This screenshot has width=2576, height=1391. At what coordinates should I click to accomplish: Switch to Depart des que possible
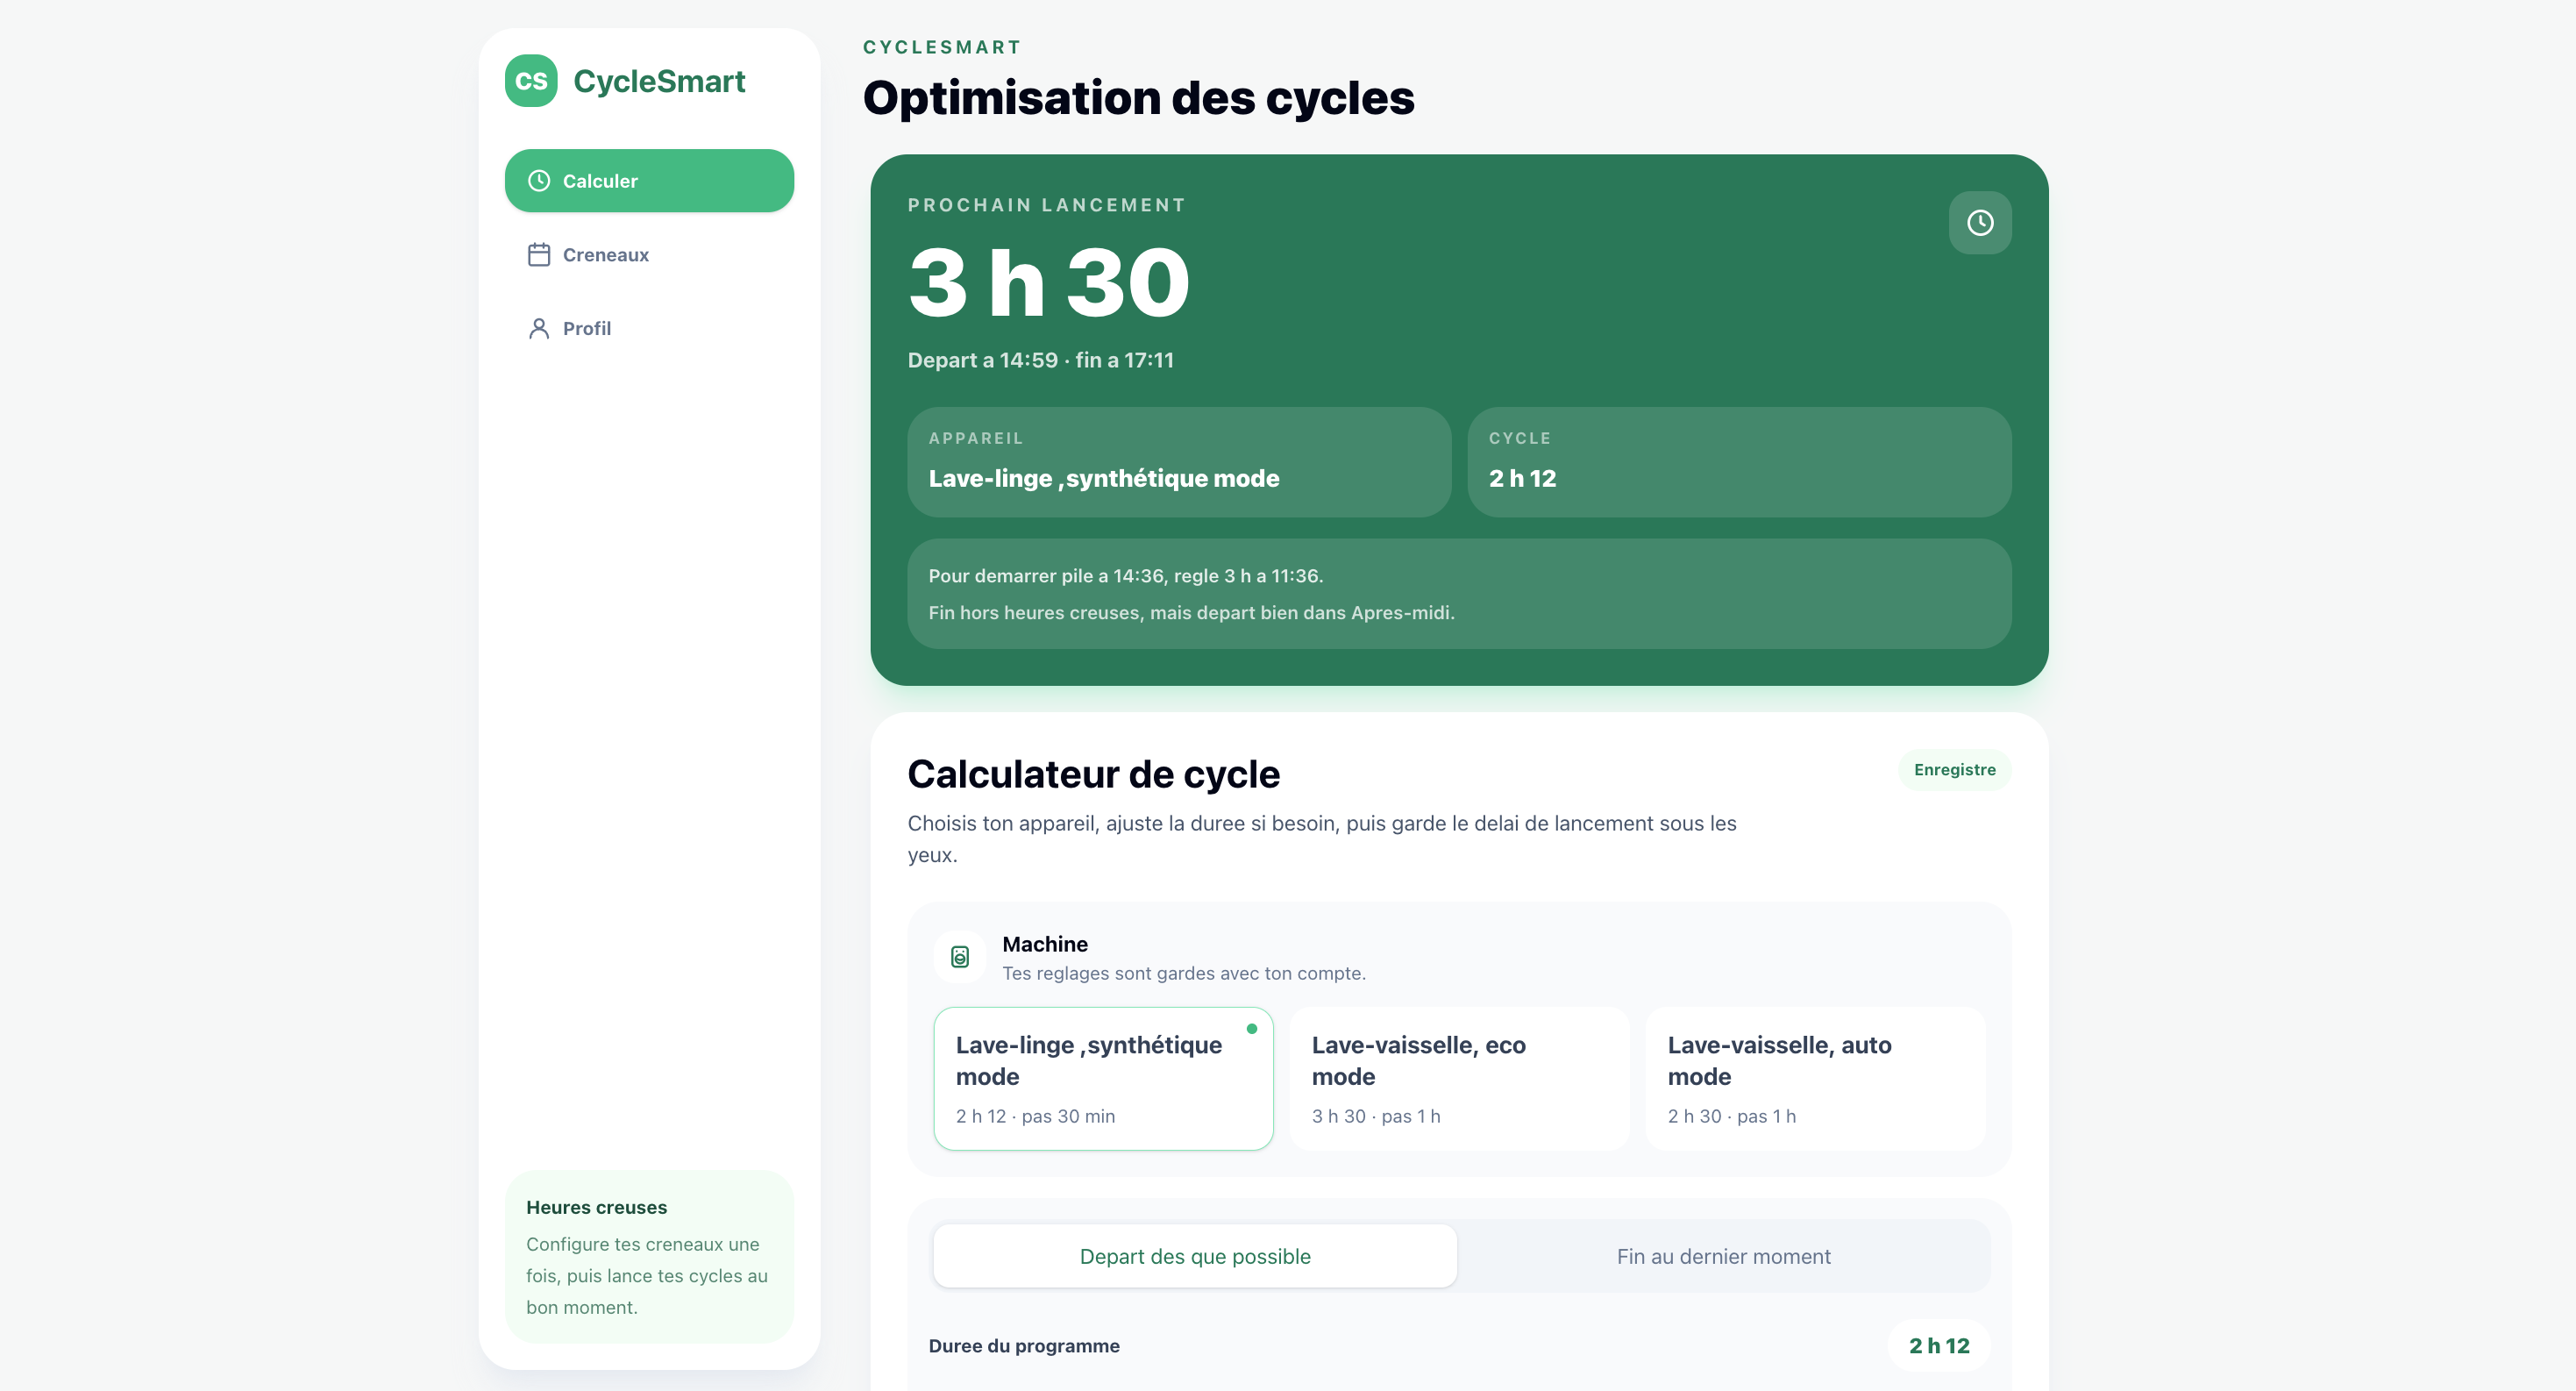point(1195,1256)
